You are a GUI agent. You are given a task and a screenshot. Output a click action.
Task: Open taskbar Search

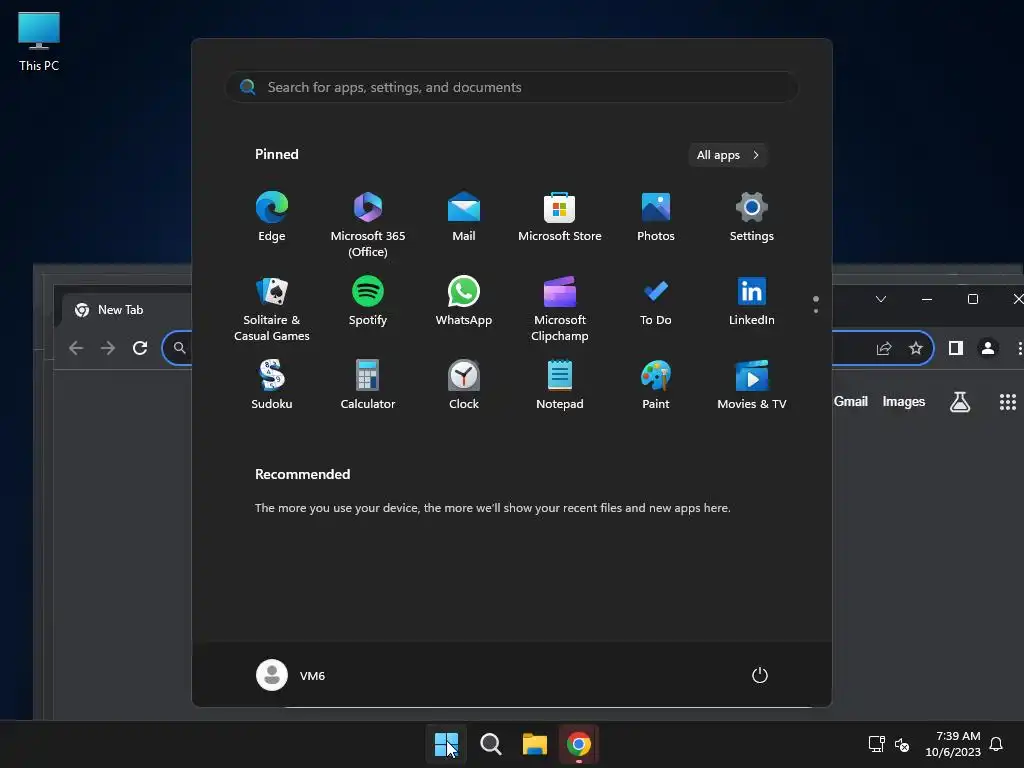(x=490, y=744)
